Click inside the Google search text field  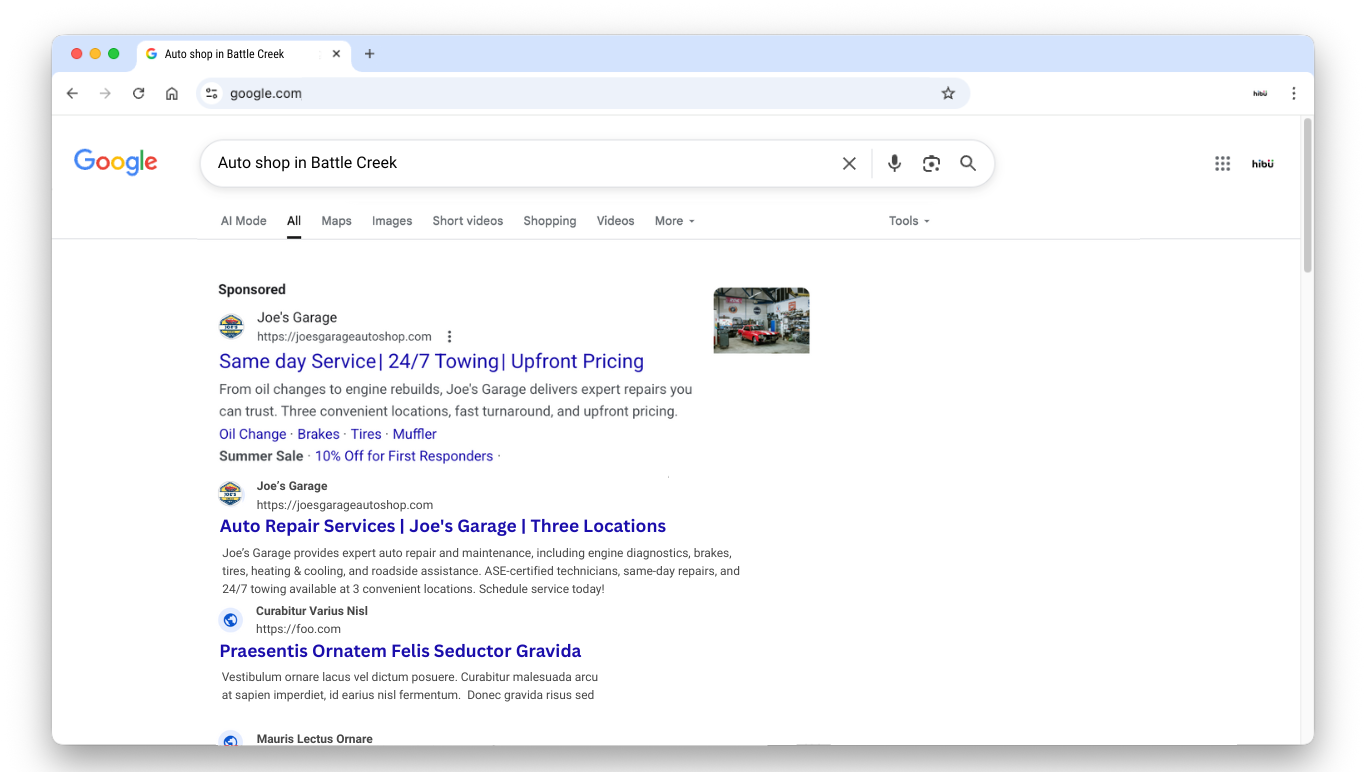[x=520, y=163]
